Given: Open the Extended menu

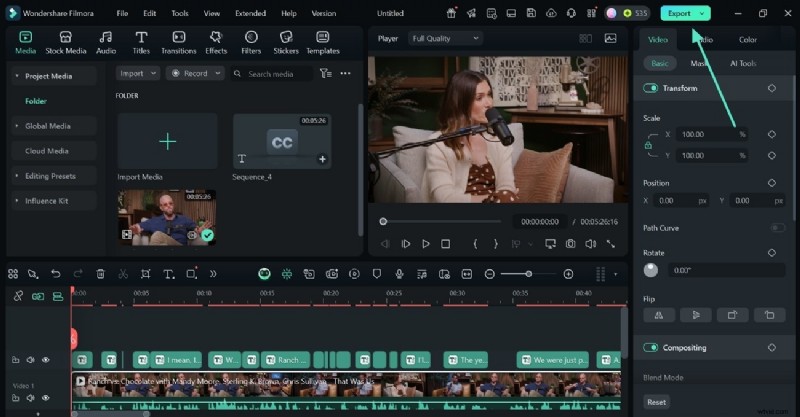Looking at the screenshot, I should [250, 13].
